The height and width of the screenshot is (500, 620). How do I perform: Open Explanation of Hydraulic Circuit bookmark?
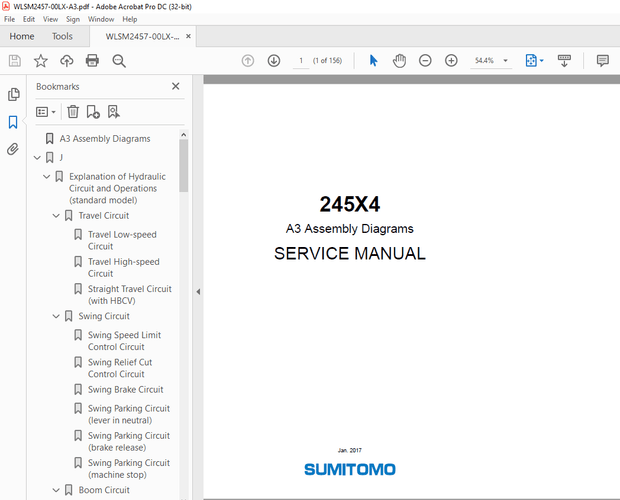(117, 188)
